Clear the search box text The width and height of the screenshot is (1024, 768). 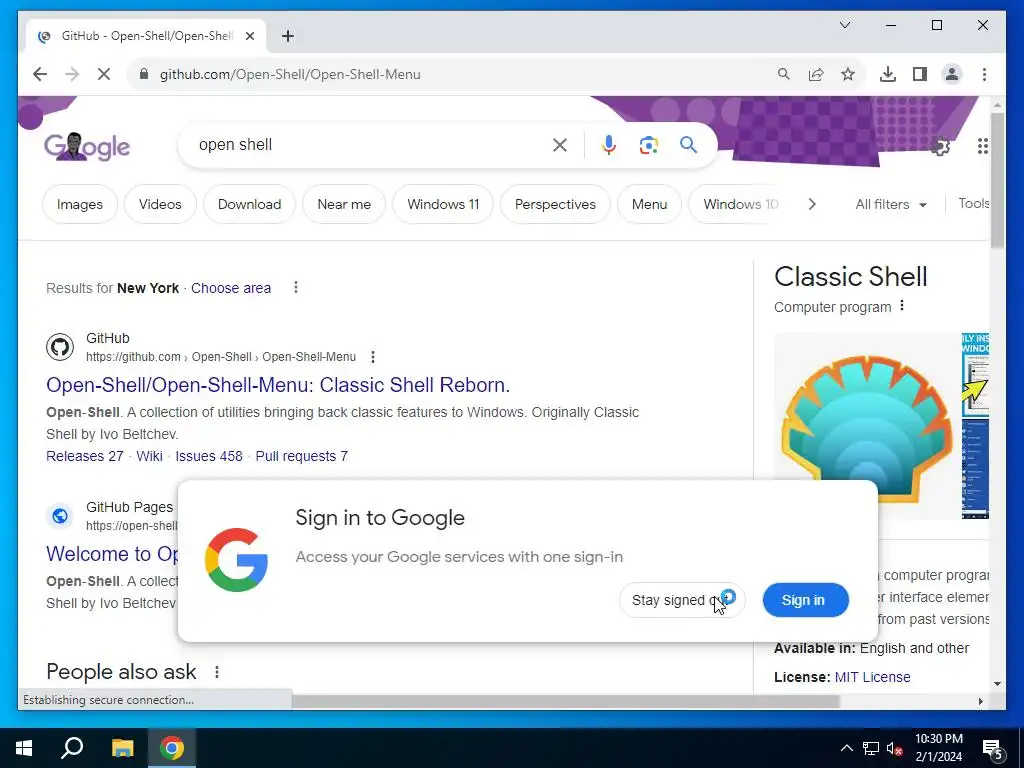pyautogui.click(x=560, y=145)
